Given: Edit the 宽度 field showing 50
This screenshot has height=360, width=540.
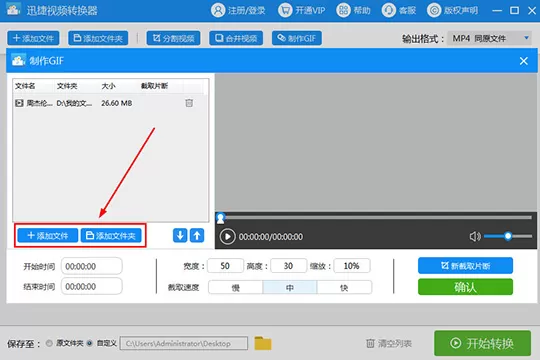Looking at the screenshot, I should pyautogui.click(x=225, y=266).
